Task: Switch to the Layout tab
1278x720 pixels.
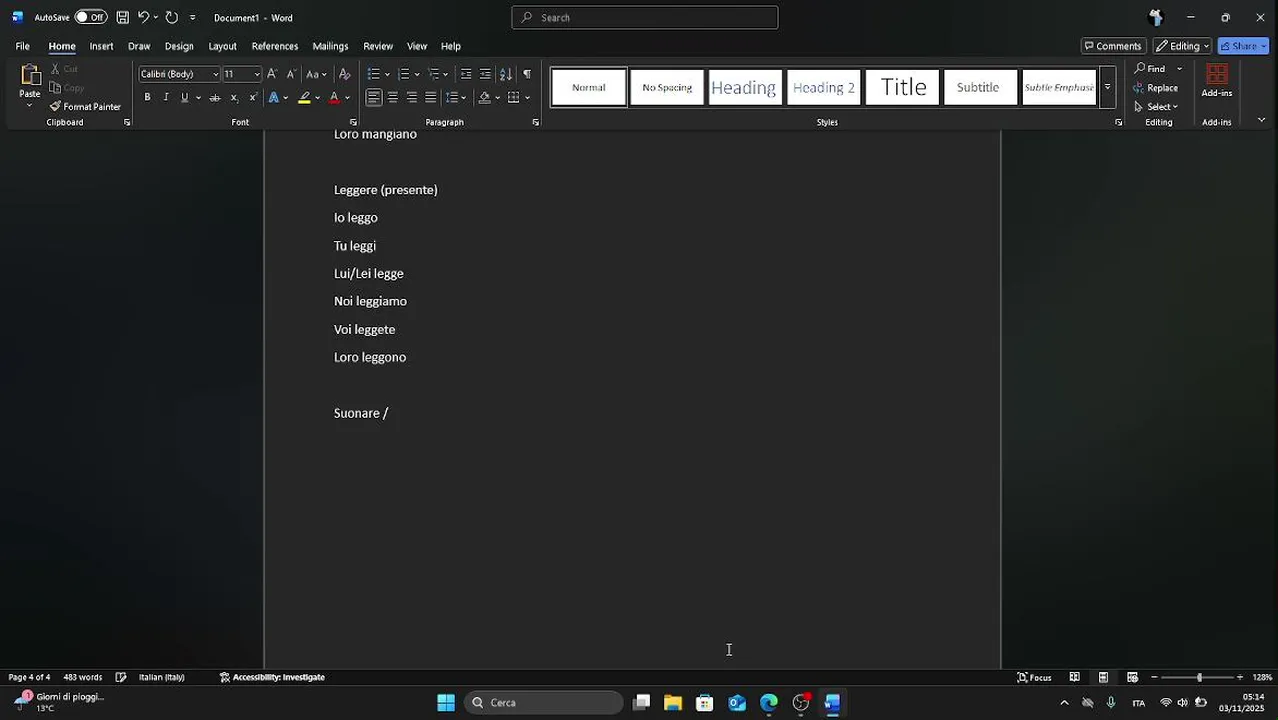Action: [222, 46]
